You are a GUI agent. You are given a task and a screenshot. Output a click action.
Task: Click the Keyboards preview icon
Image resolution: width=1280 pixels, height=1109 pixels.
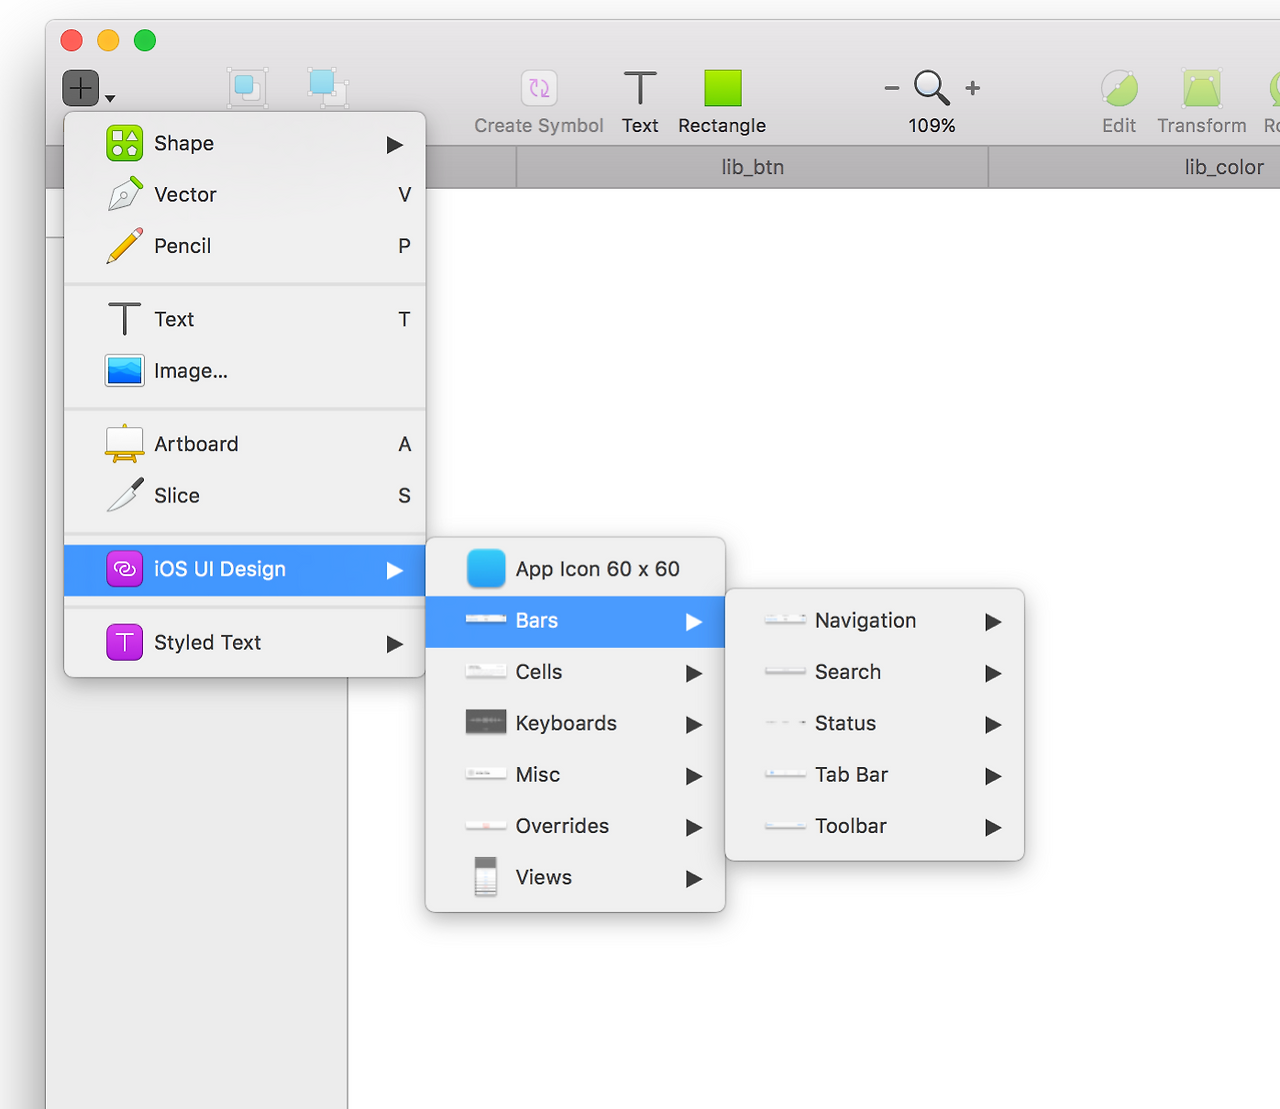point(486,723)
